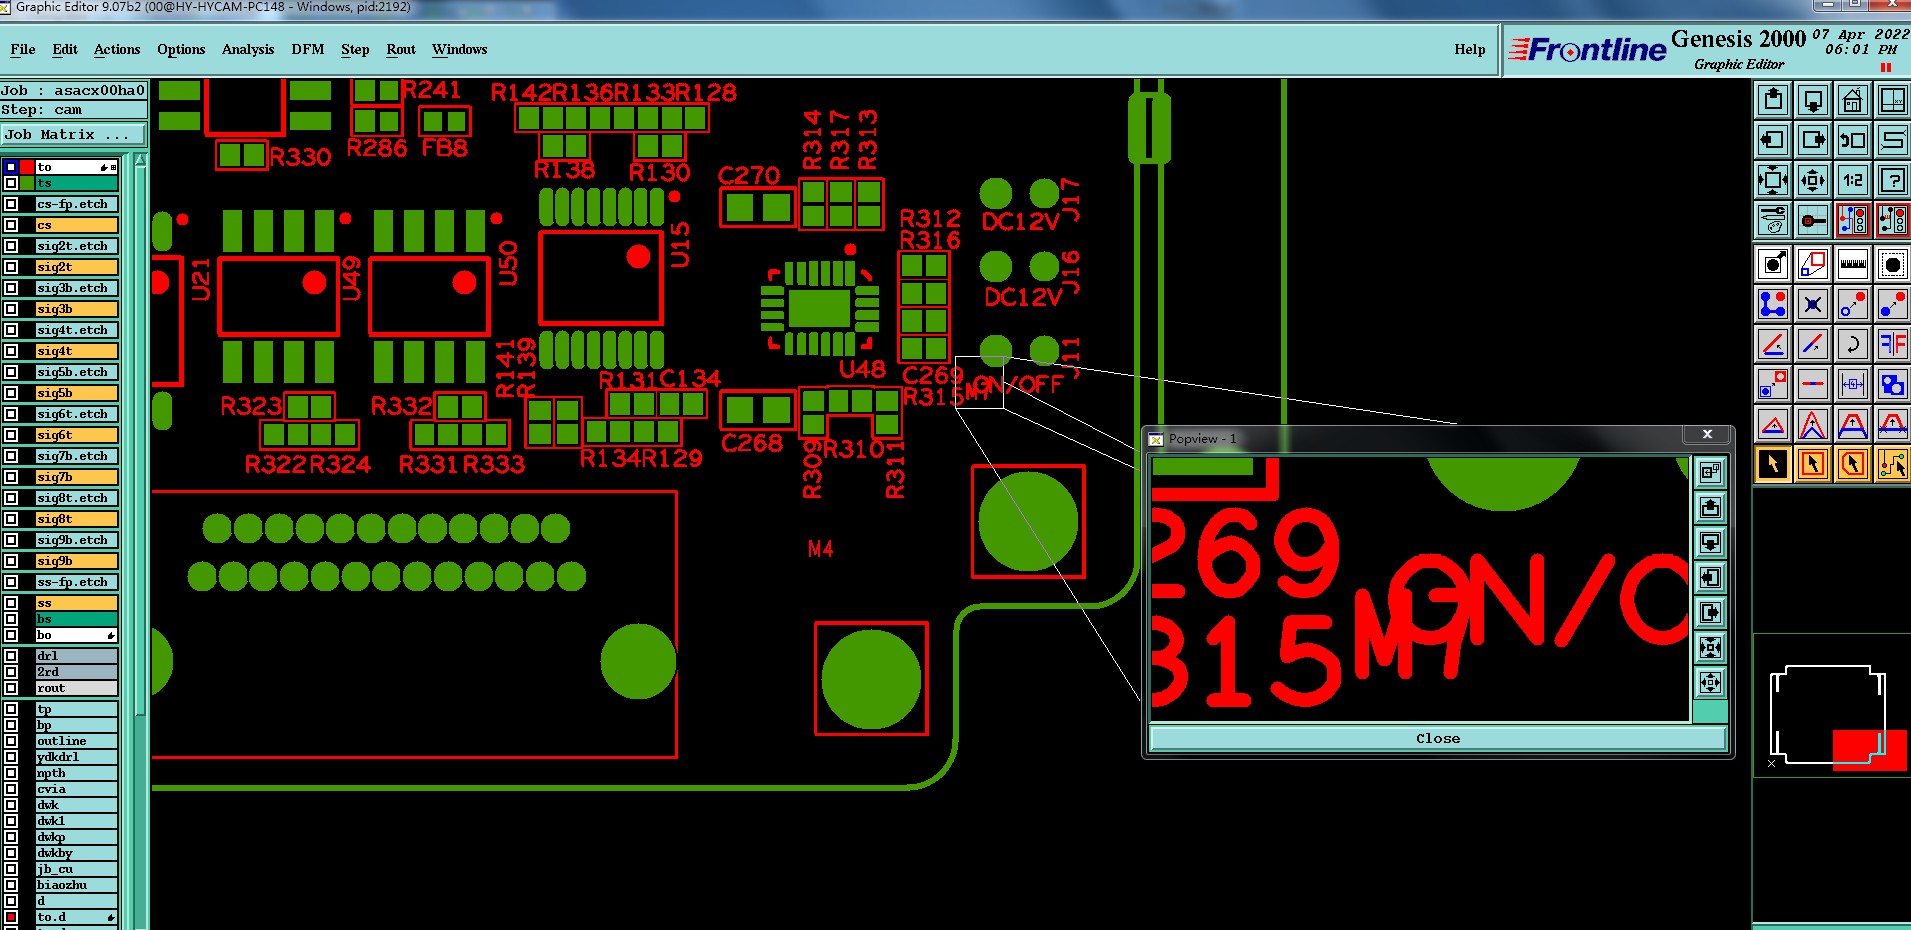Click the wrench and palette options icon
The image size is (1911, 930).
click(x=1772, y=219)
